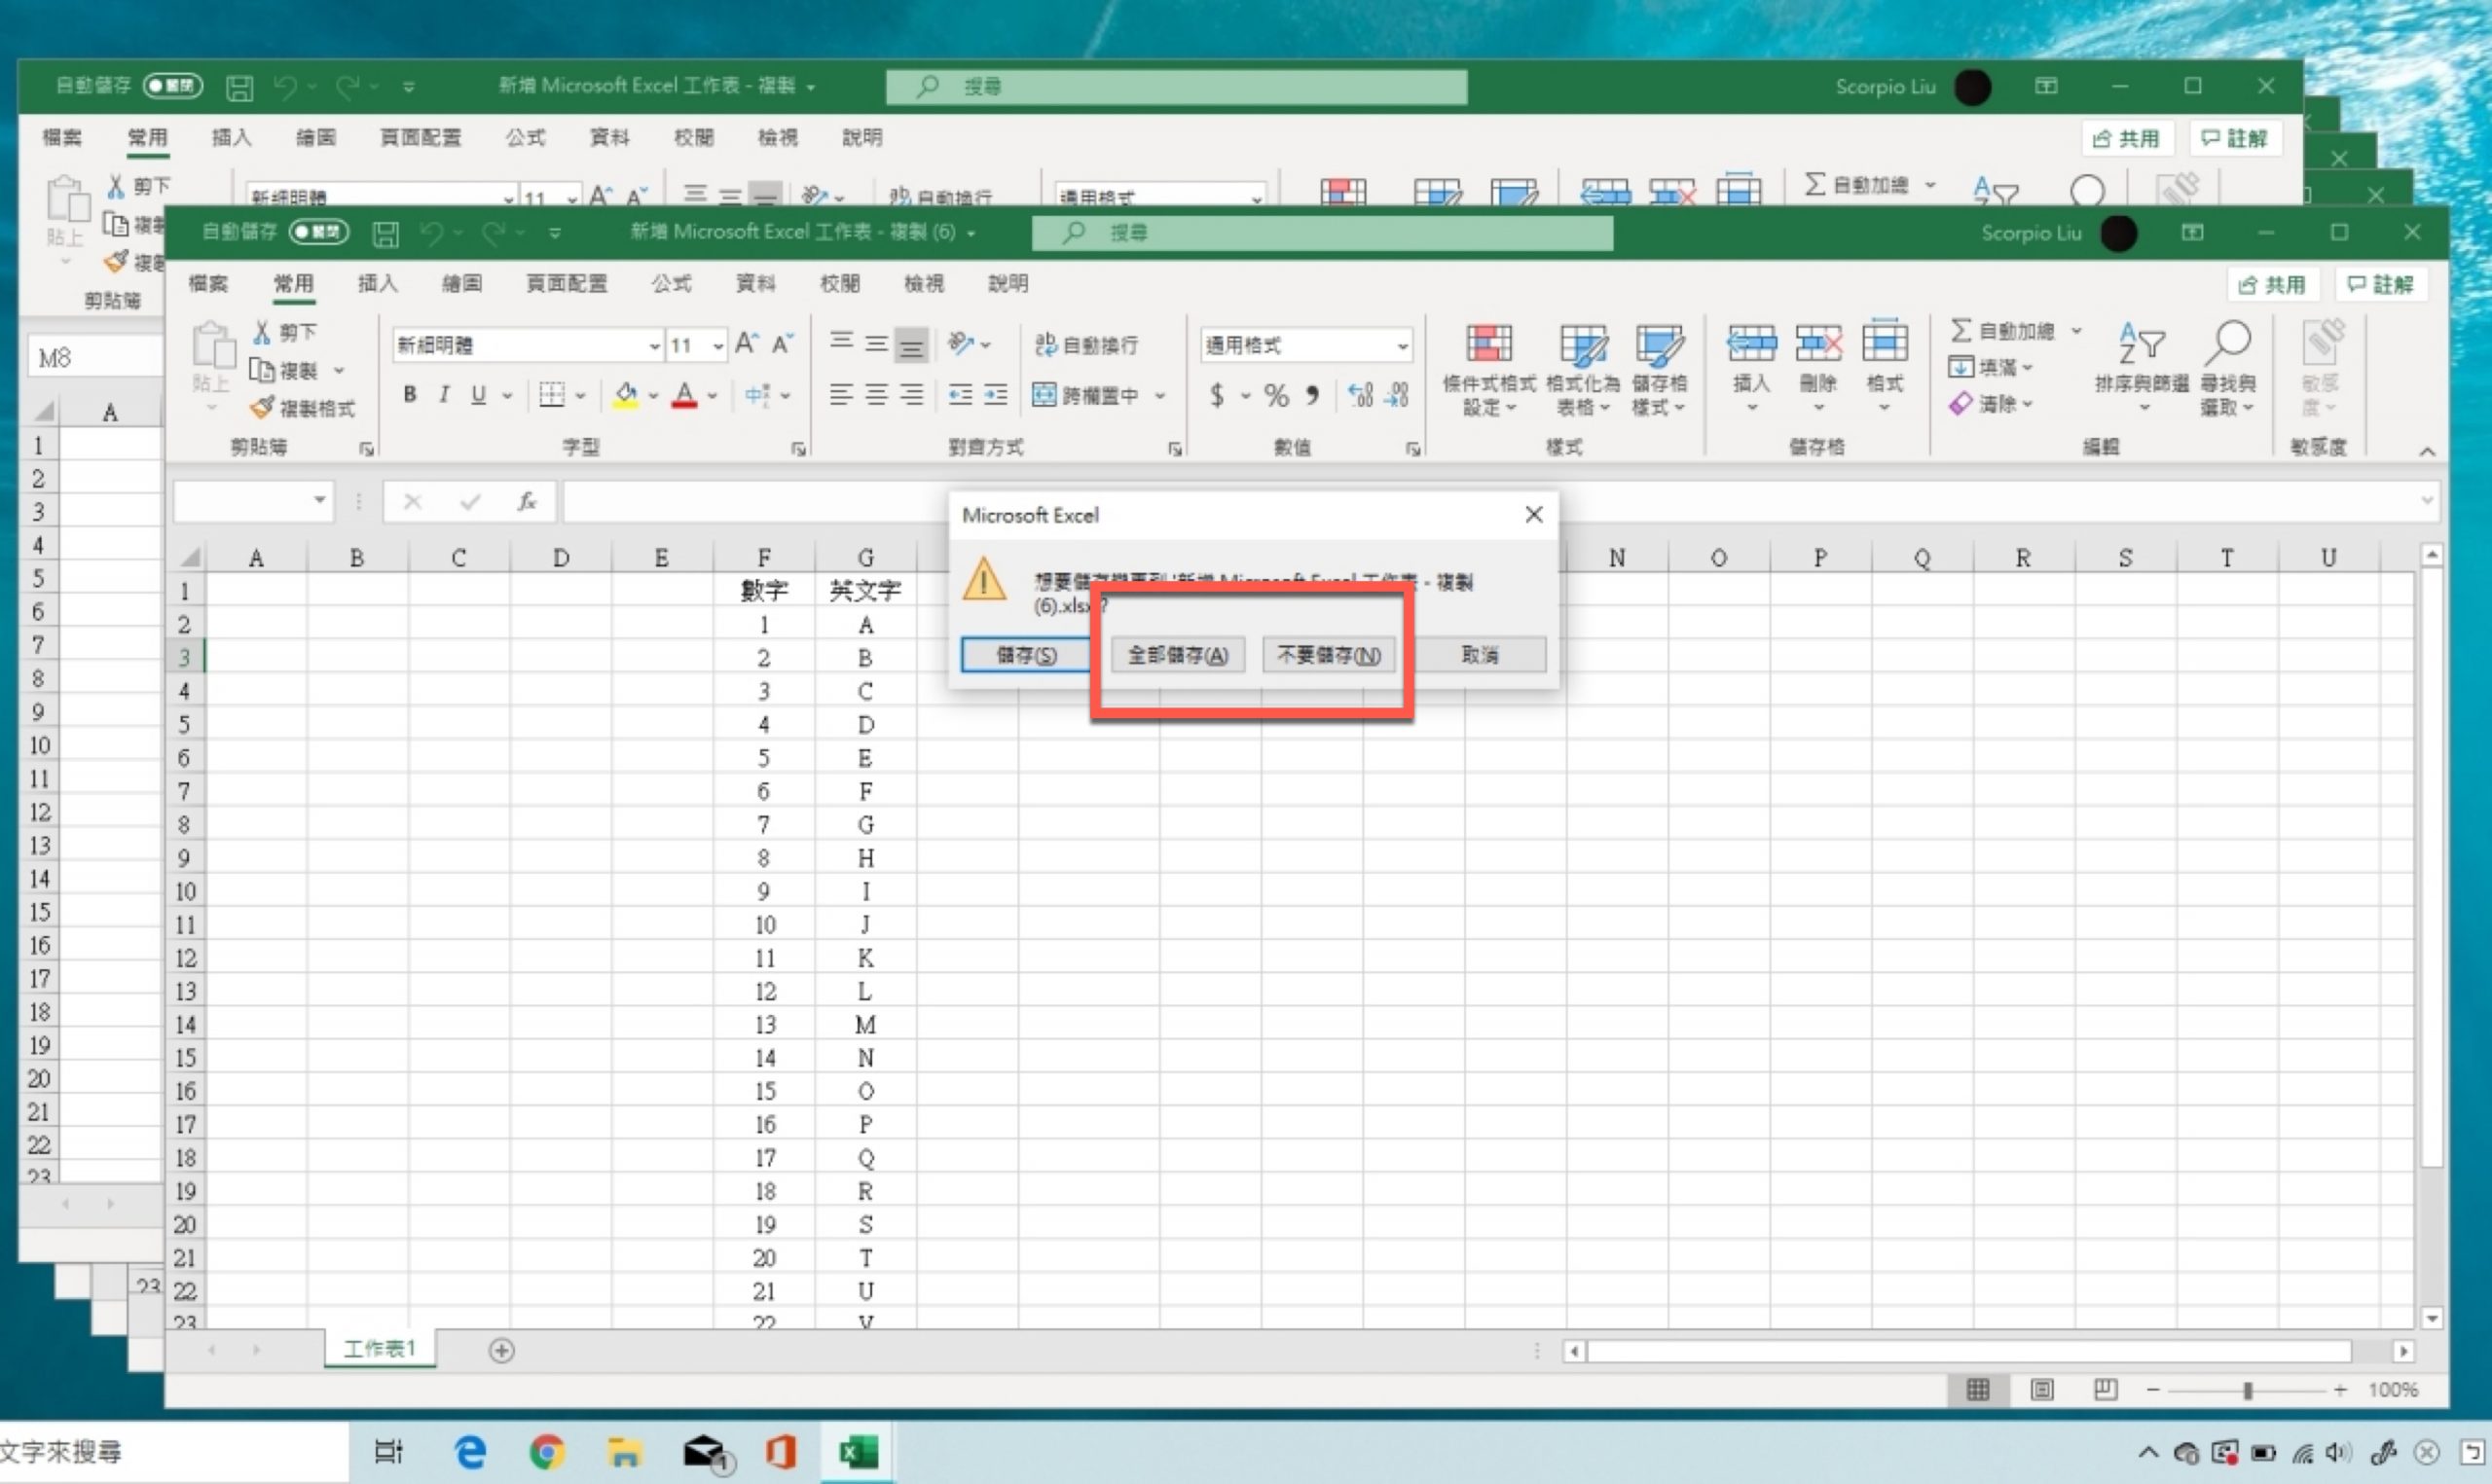Click the add new sheet plus icon
Screen dimensions: 2492x1484
501,1351
